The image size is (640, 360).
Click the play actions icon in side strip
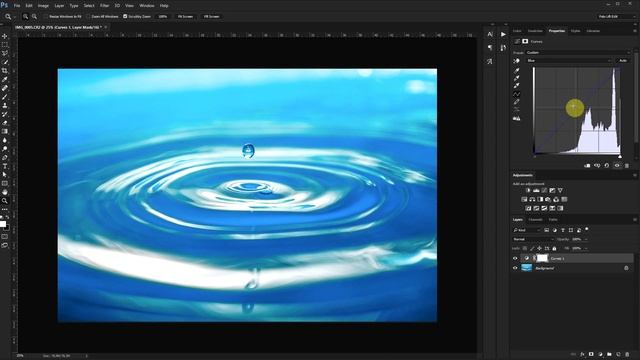tap(503, 35)
